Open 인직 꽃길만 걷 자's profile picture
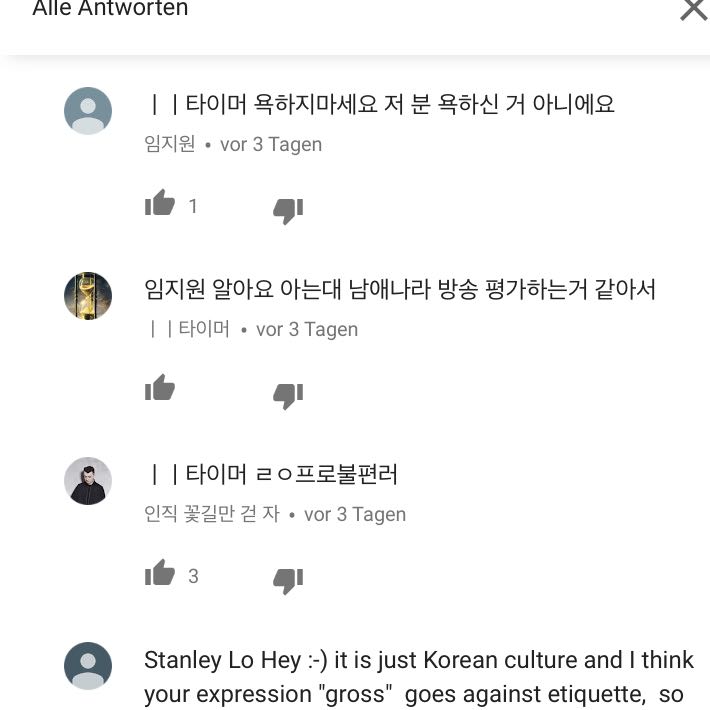The height and width of the screenshot is (710, 710). pos(88,481)
